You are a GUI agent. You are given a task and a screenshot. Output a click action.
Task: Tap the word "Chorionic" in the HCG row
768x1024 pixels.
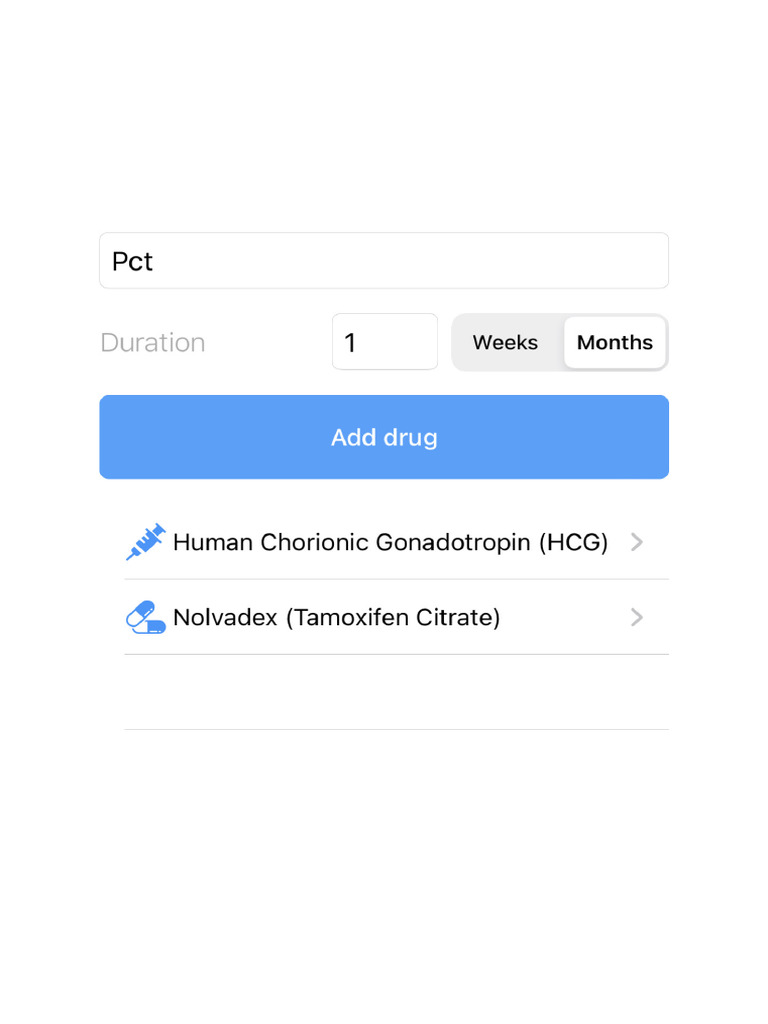(313, 542)
